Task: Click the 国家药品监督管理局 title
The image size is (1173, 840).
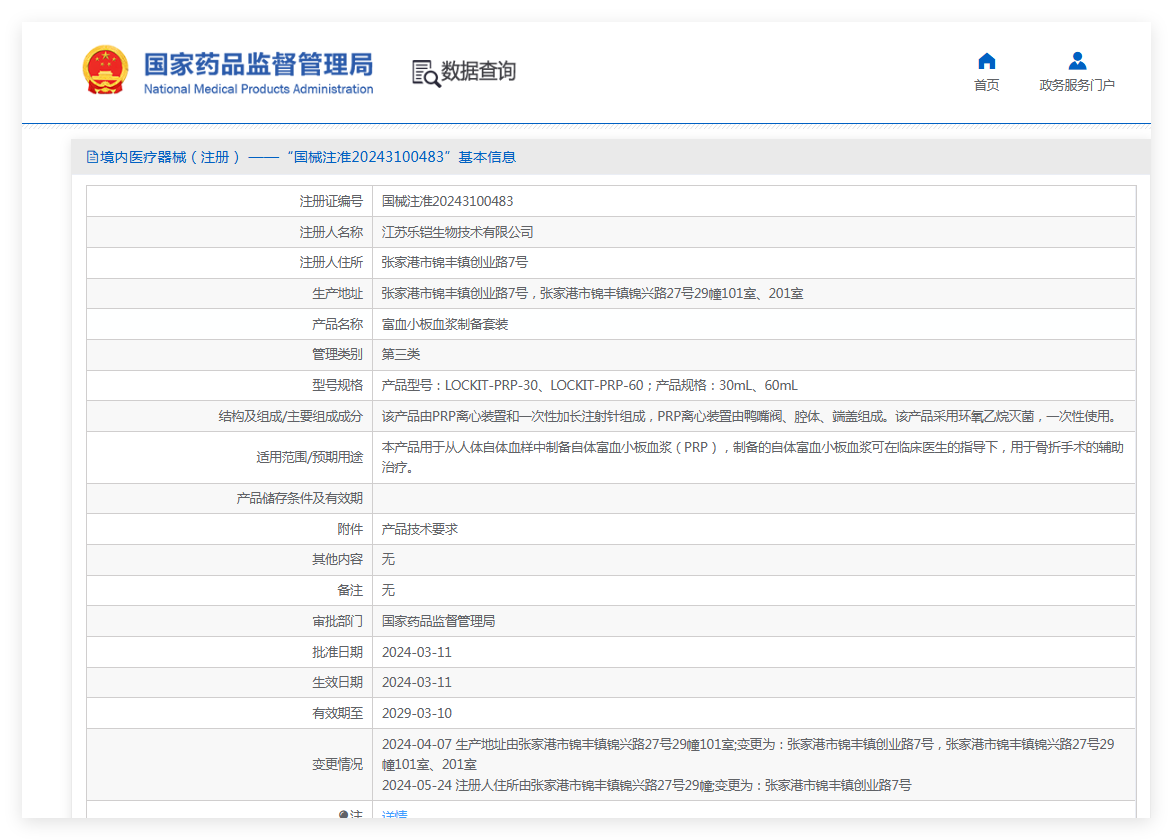Action: coord(258,64)
